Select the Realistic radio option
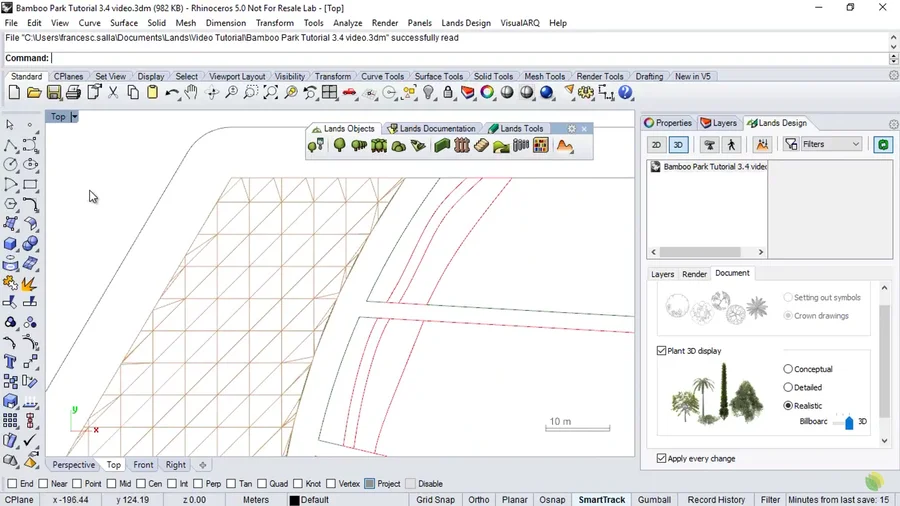 (788, 406)
